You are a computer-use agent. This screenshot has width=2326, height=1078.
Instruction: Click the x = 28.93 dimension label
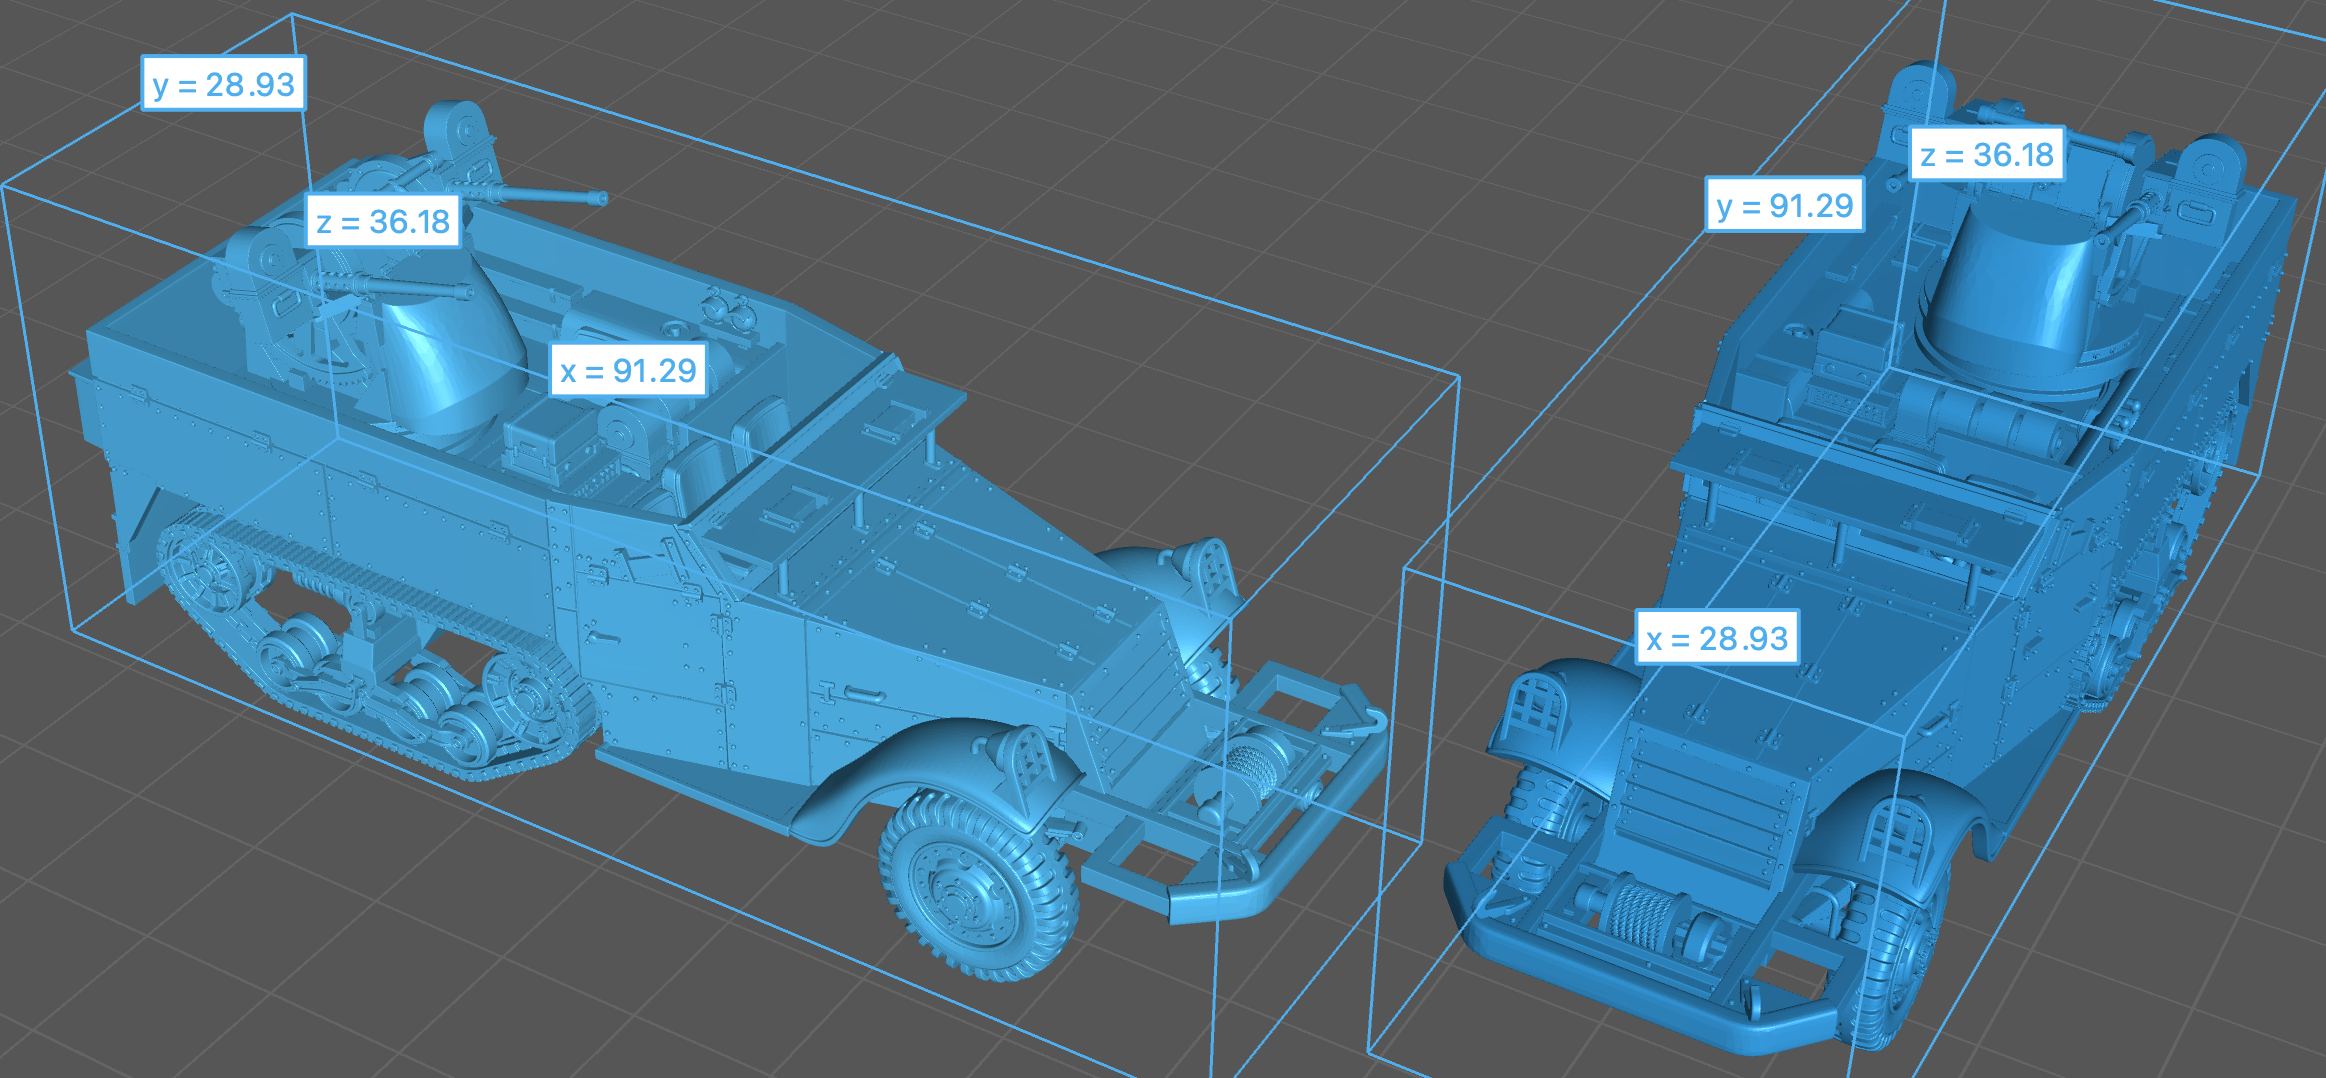1716,638
